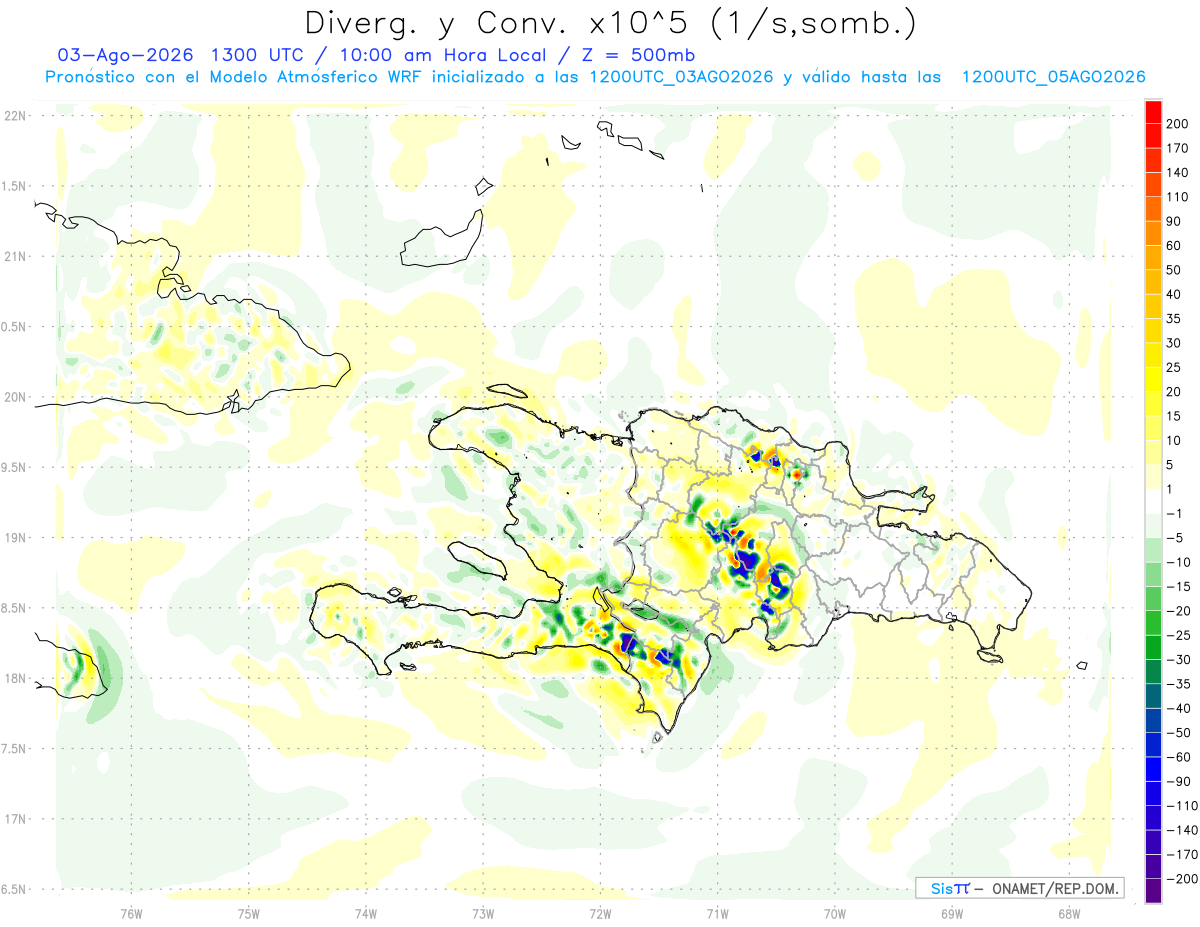The image size is (1200, 927).
Task: Click the -140 legend value
Action: pyautogui.click(x=1182, y=830)
